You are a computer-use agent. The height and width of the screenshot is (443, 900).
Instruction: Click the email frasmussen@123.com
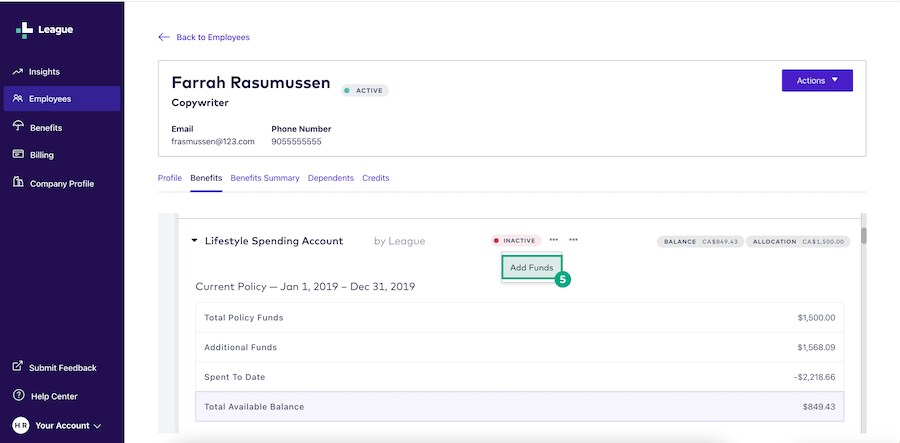pyautogui.click(x=213, y=142)
